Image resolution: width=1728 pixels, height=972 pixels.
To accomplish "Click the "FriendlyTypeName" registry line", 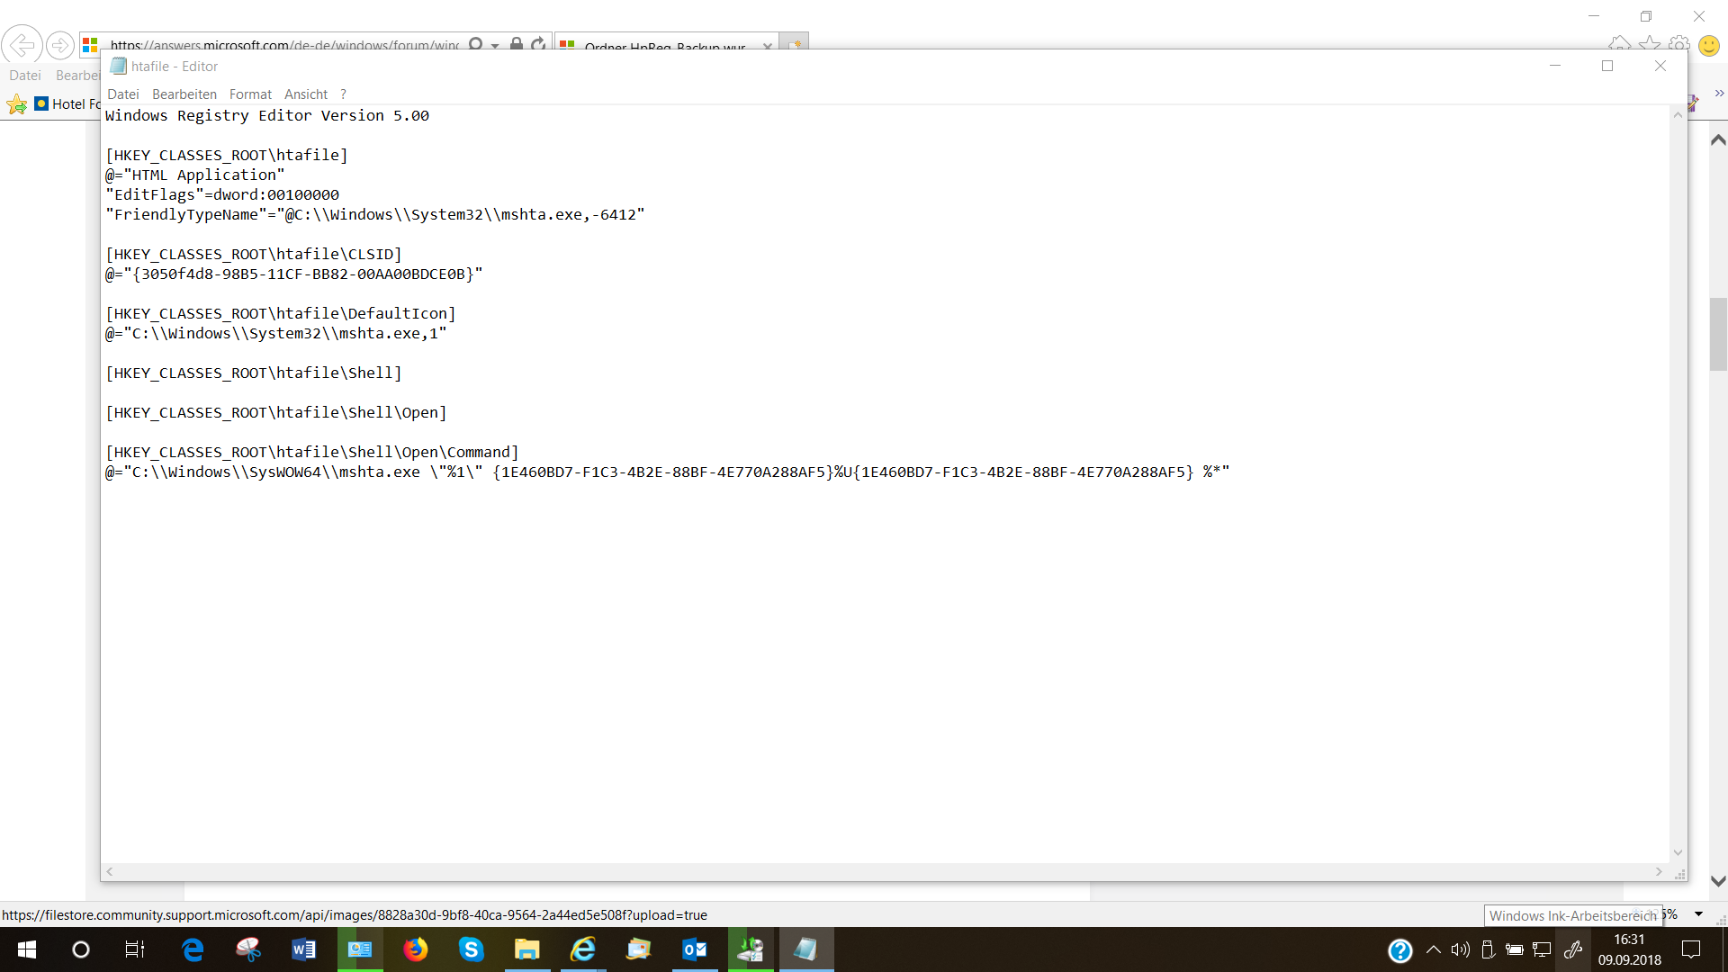I will [x=375, y=215].
